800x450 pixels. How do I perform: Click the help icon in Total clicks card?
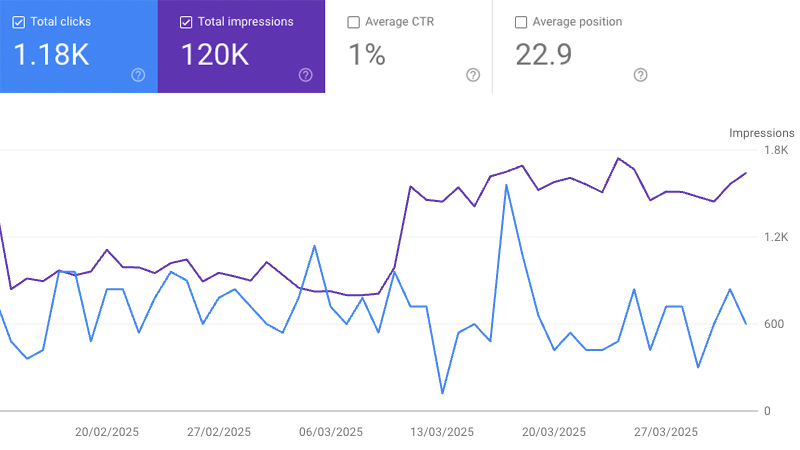(138, 75)
